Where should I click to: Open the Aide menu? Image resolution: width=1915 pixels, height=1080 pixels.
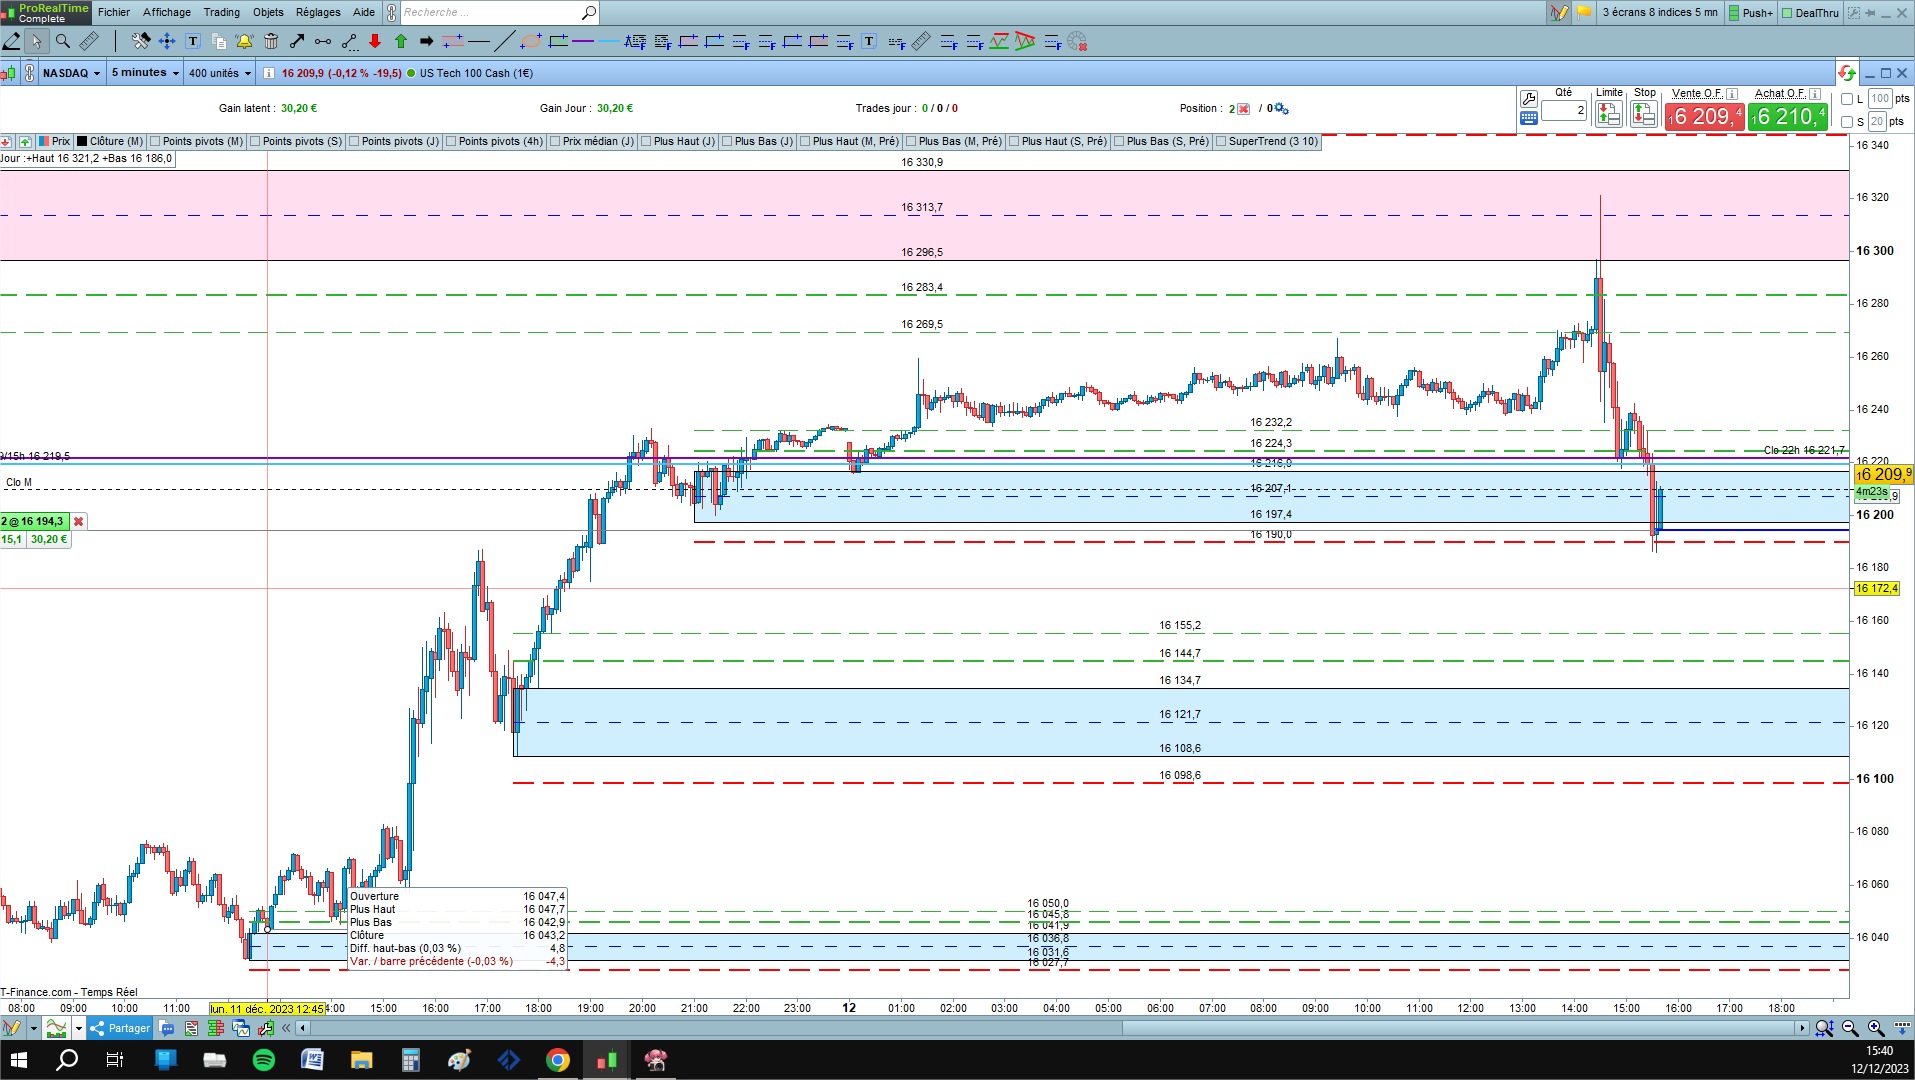[x=364, y=12]
